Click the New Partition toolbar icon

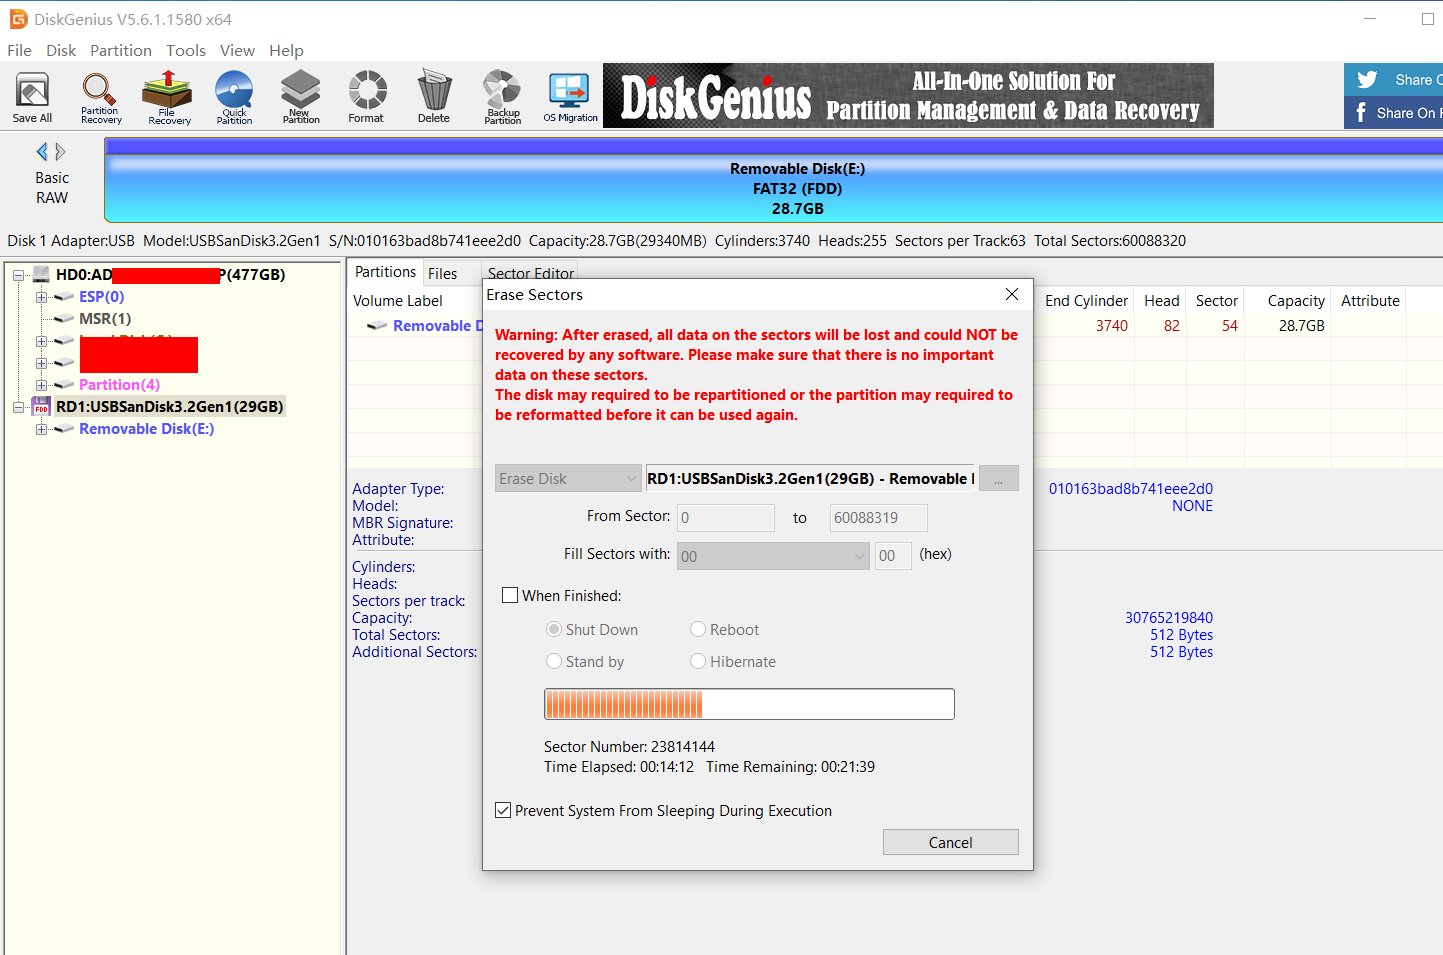click(x=301, y=97)
